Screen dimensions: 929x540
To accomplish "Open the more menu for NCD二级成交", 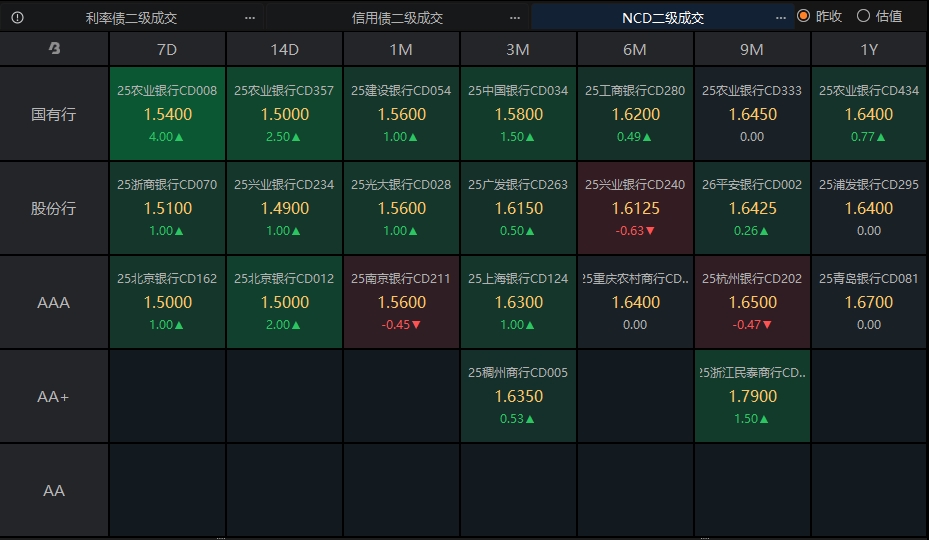I will pos(781,18).
